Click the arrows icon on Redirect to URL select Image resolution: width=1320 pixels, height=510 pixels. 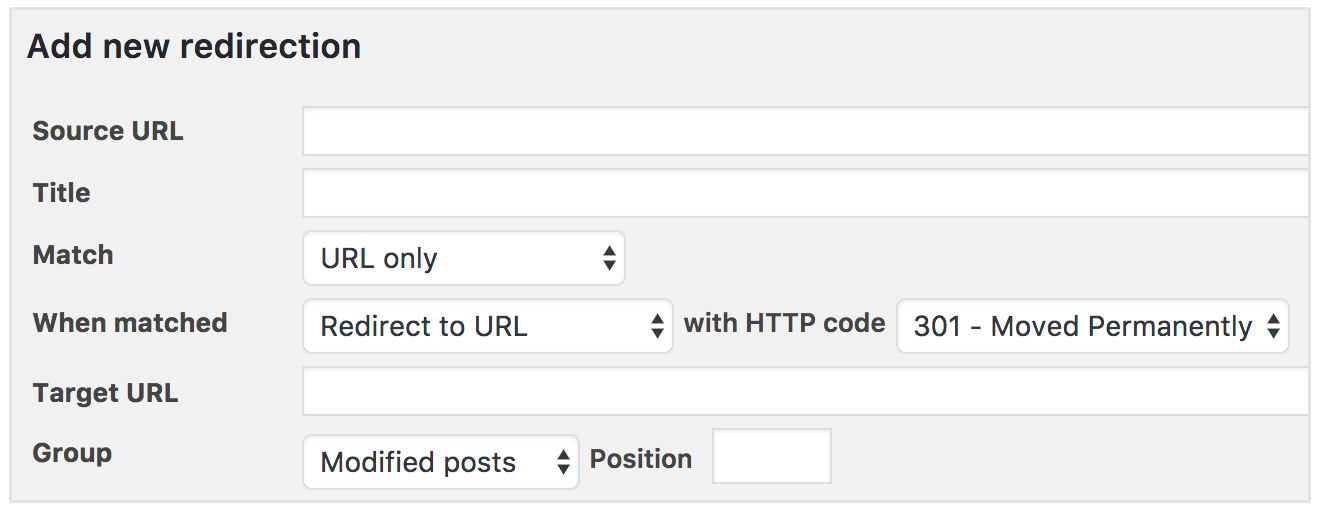[x=657, y=326]
